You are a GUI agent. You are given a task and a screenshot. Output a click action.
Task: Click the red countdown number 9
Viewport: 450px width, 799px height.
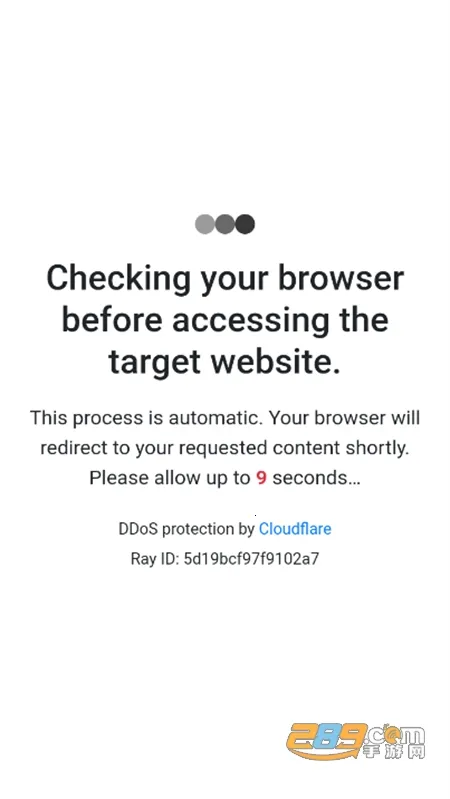coord(261,478)
